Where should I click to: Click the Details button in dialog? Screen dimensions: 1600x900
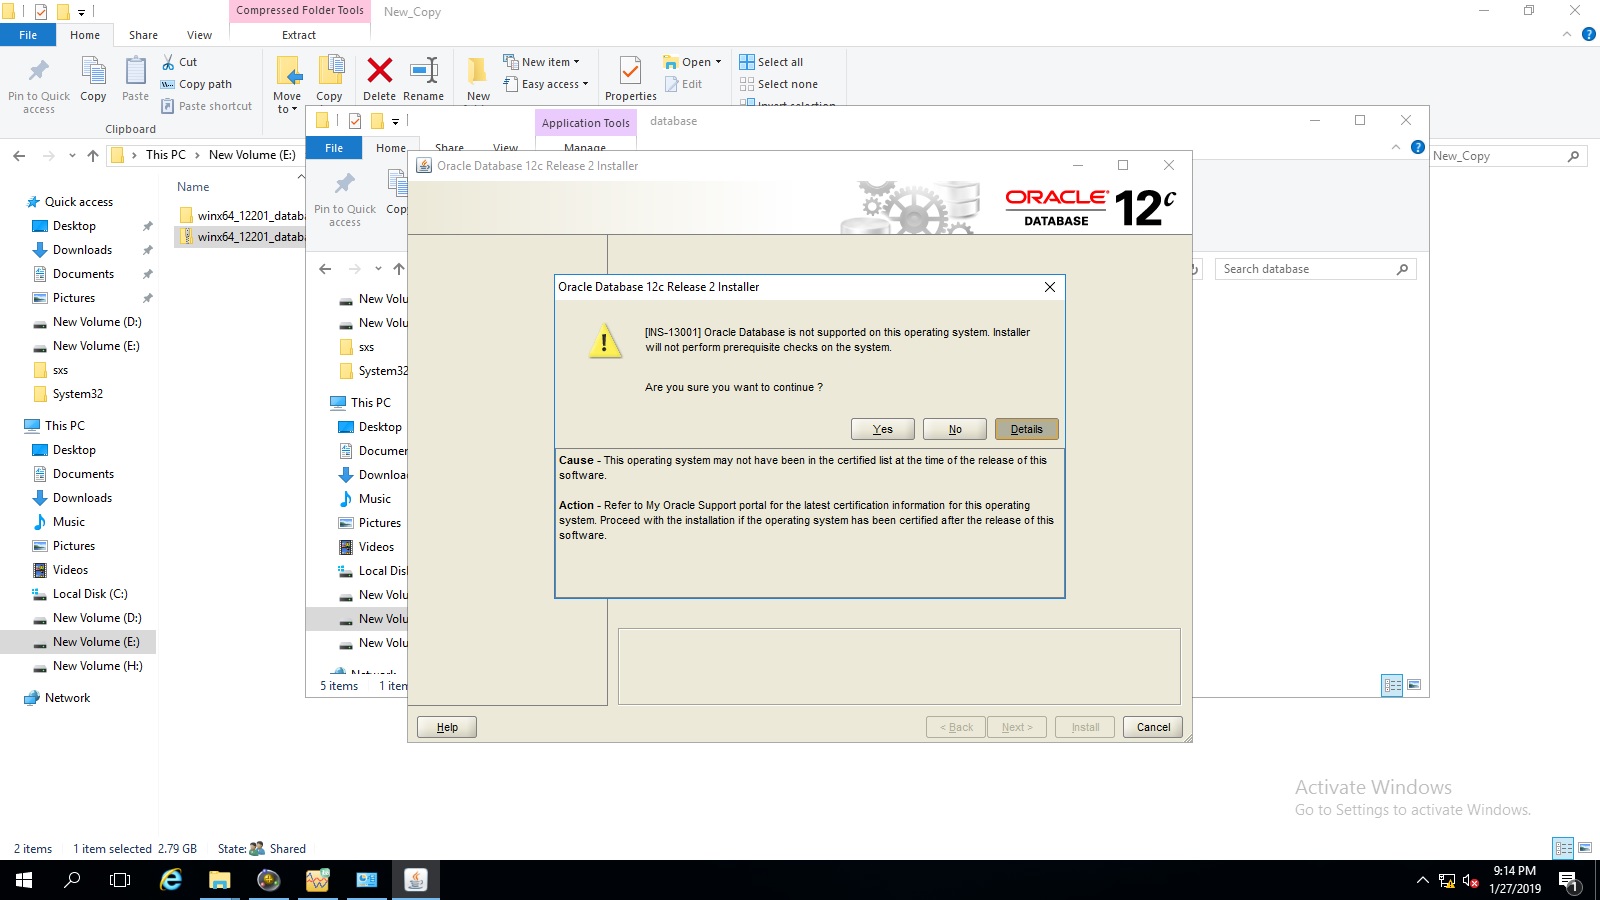(1026, 429)
